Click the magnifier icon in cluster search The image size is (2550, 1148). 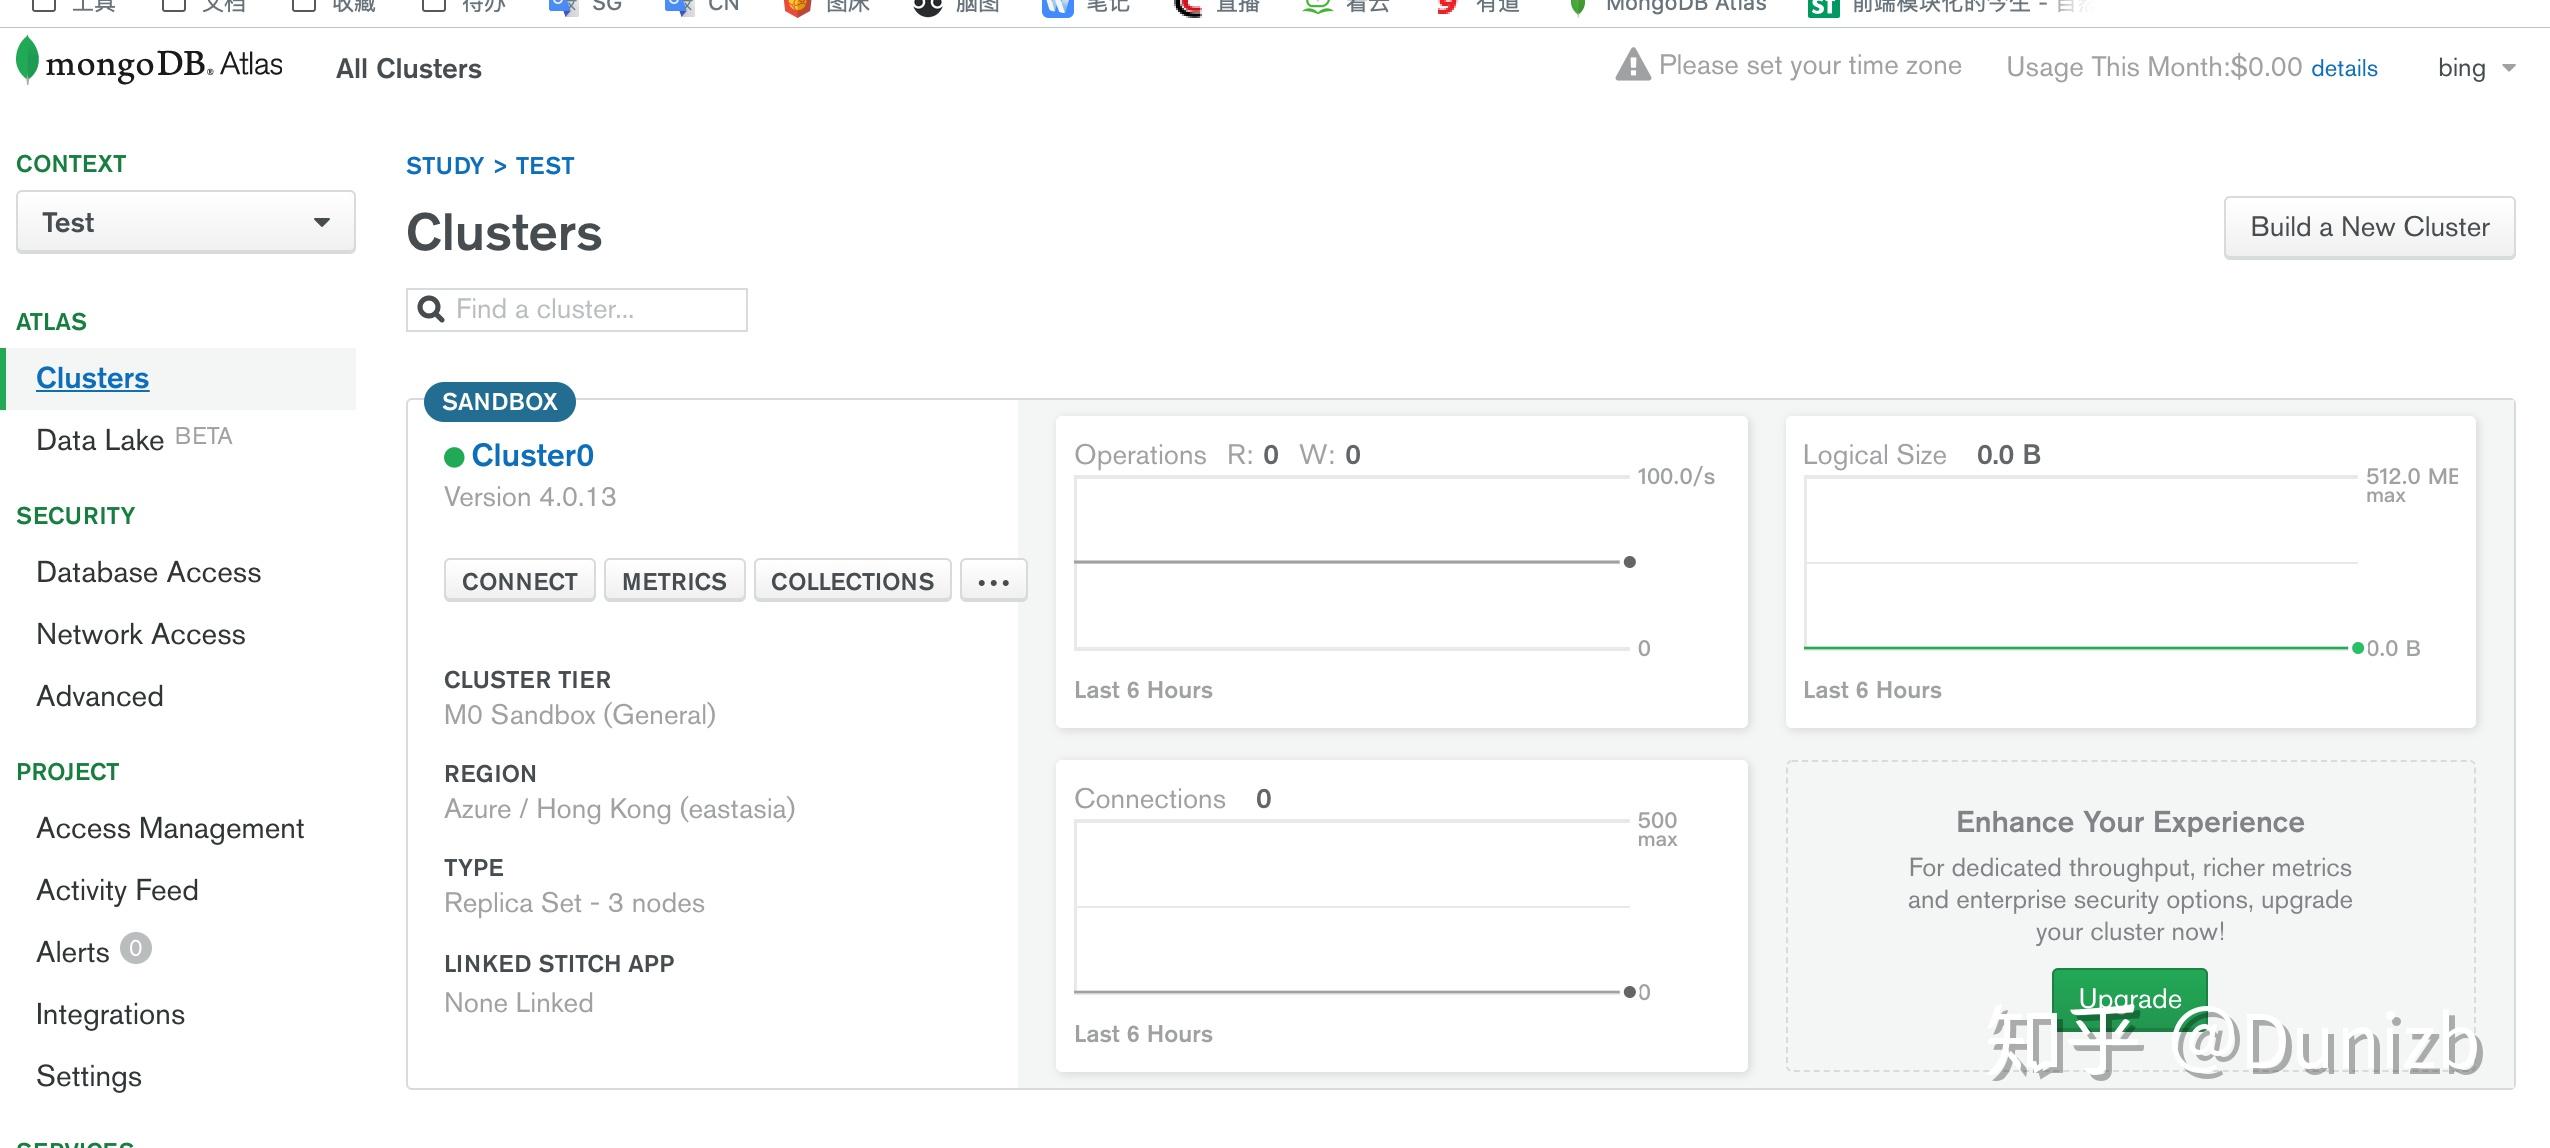pos(431,309)
